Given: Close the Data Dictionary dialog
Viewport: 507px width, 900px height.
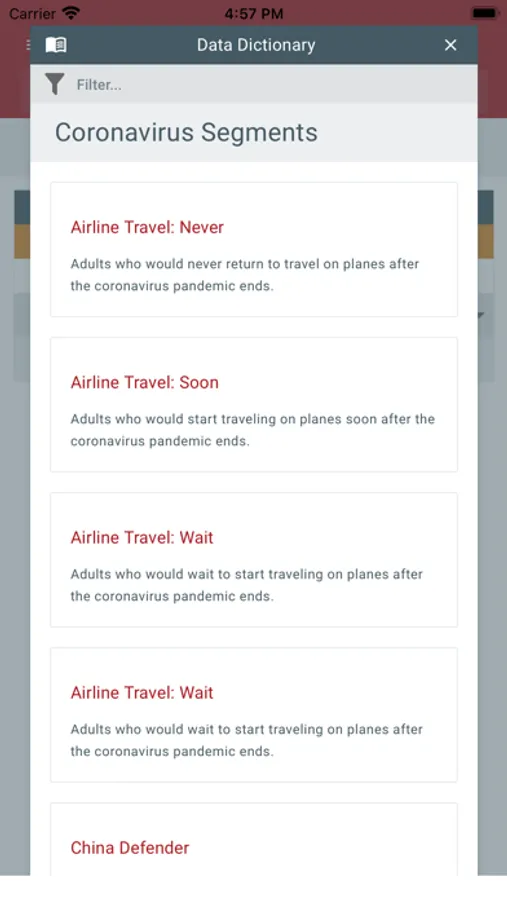Looking at the screenshot, I should click(x=451, y=45).
